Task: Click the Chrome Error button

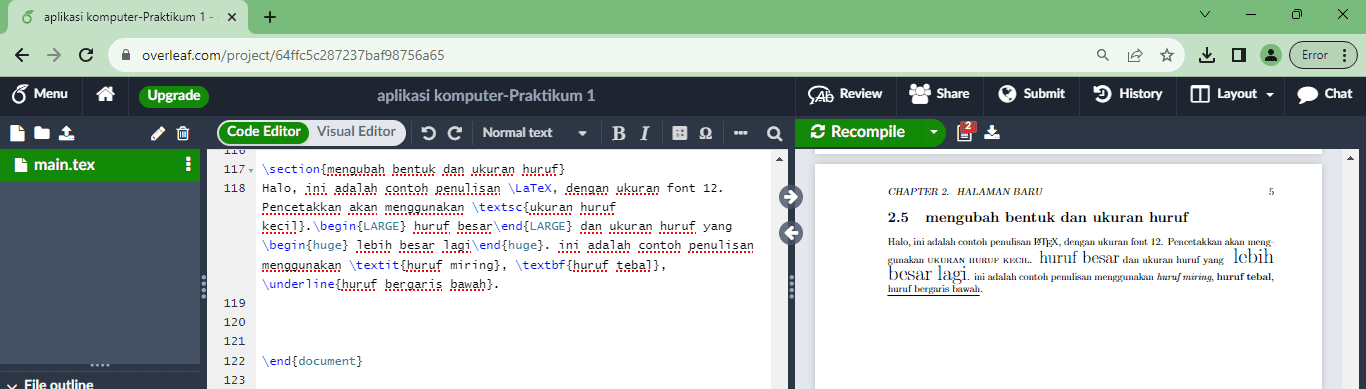Action: tap(1322, 55)
